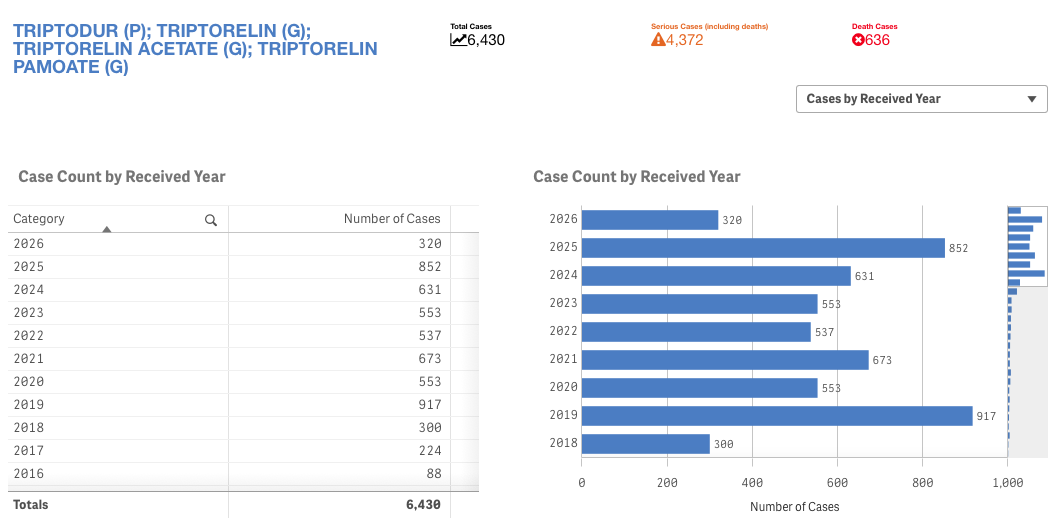The width and height of the screenshot is (1056, 521).
Task: Click the 2023 bar in the chart
Action: pyautogui.click(x=700, y=304)
